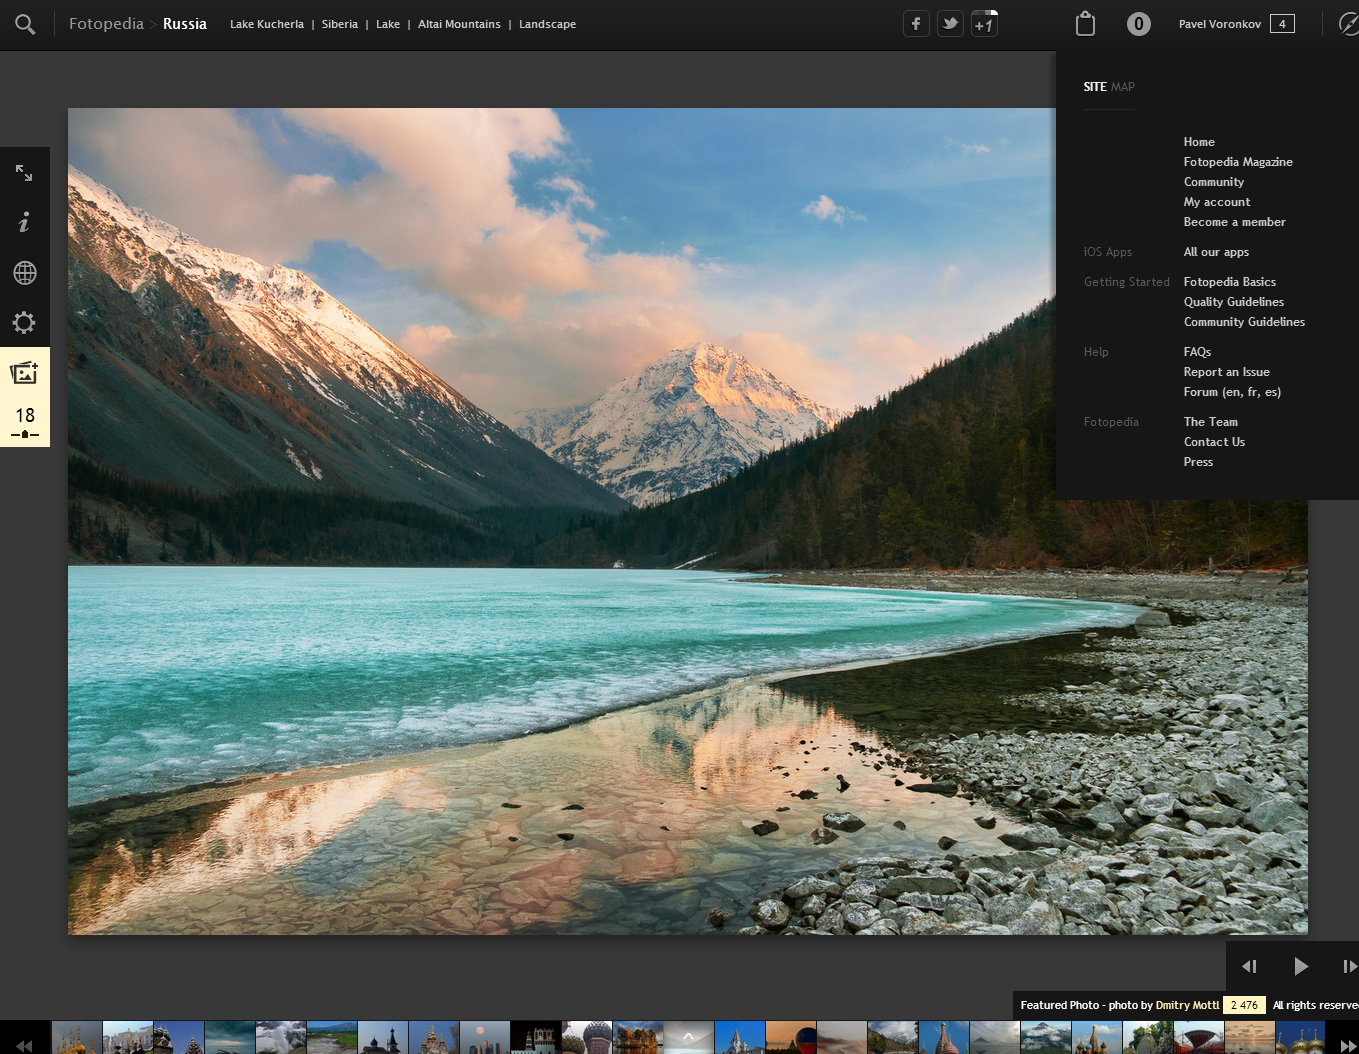The width and height of the screenshot is (1359, 1054).
Task: Play the slideshow
Action: [1300, 966]
